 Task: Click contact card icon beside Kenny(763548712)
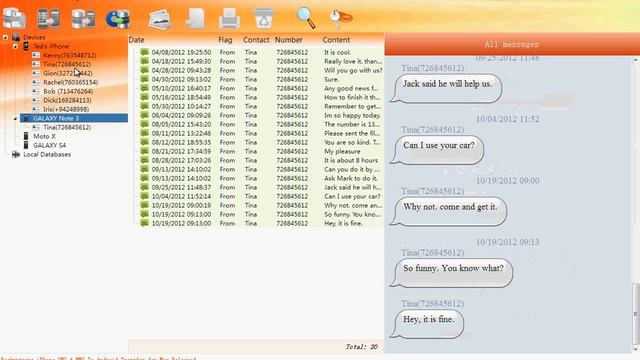[36, 55]
